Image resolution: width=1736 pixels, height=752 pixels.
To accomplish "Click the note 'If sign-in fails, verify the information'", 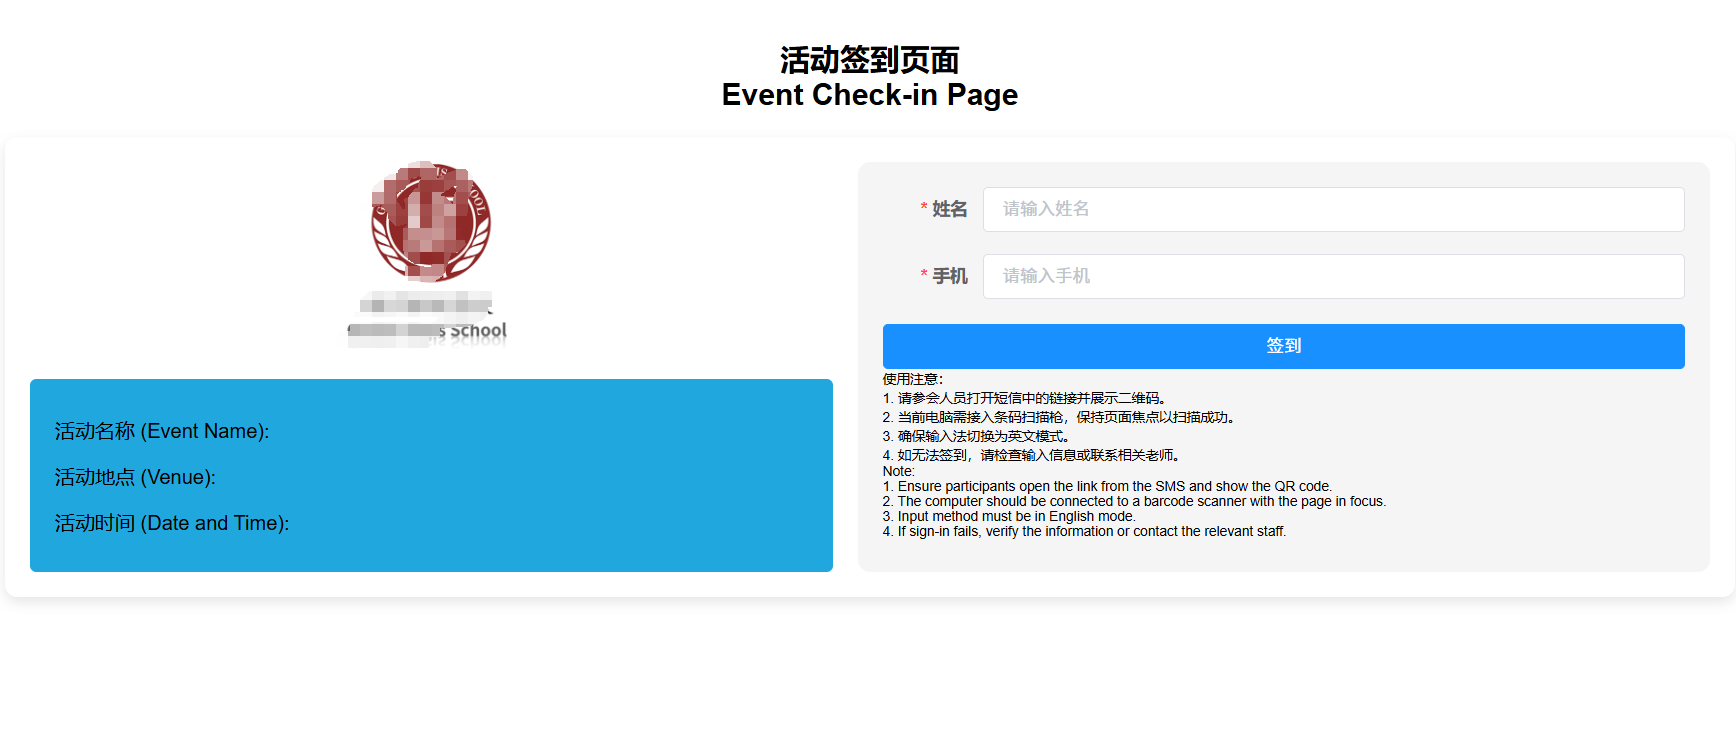I will click(x=1084, y=531).
